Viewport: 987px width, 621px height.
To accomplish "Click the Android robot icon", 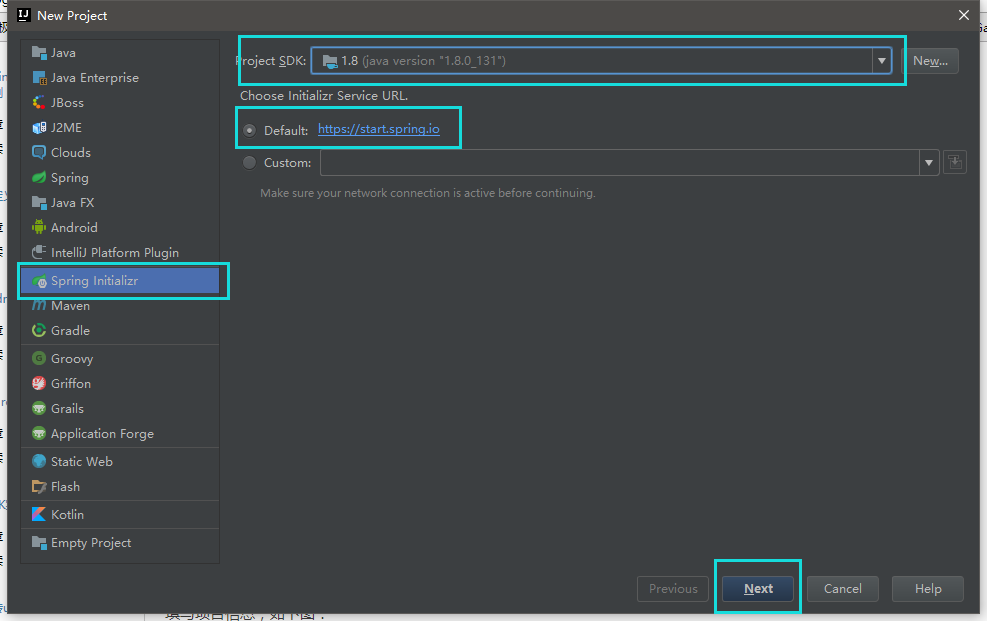I will coord(39,227).
